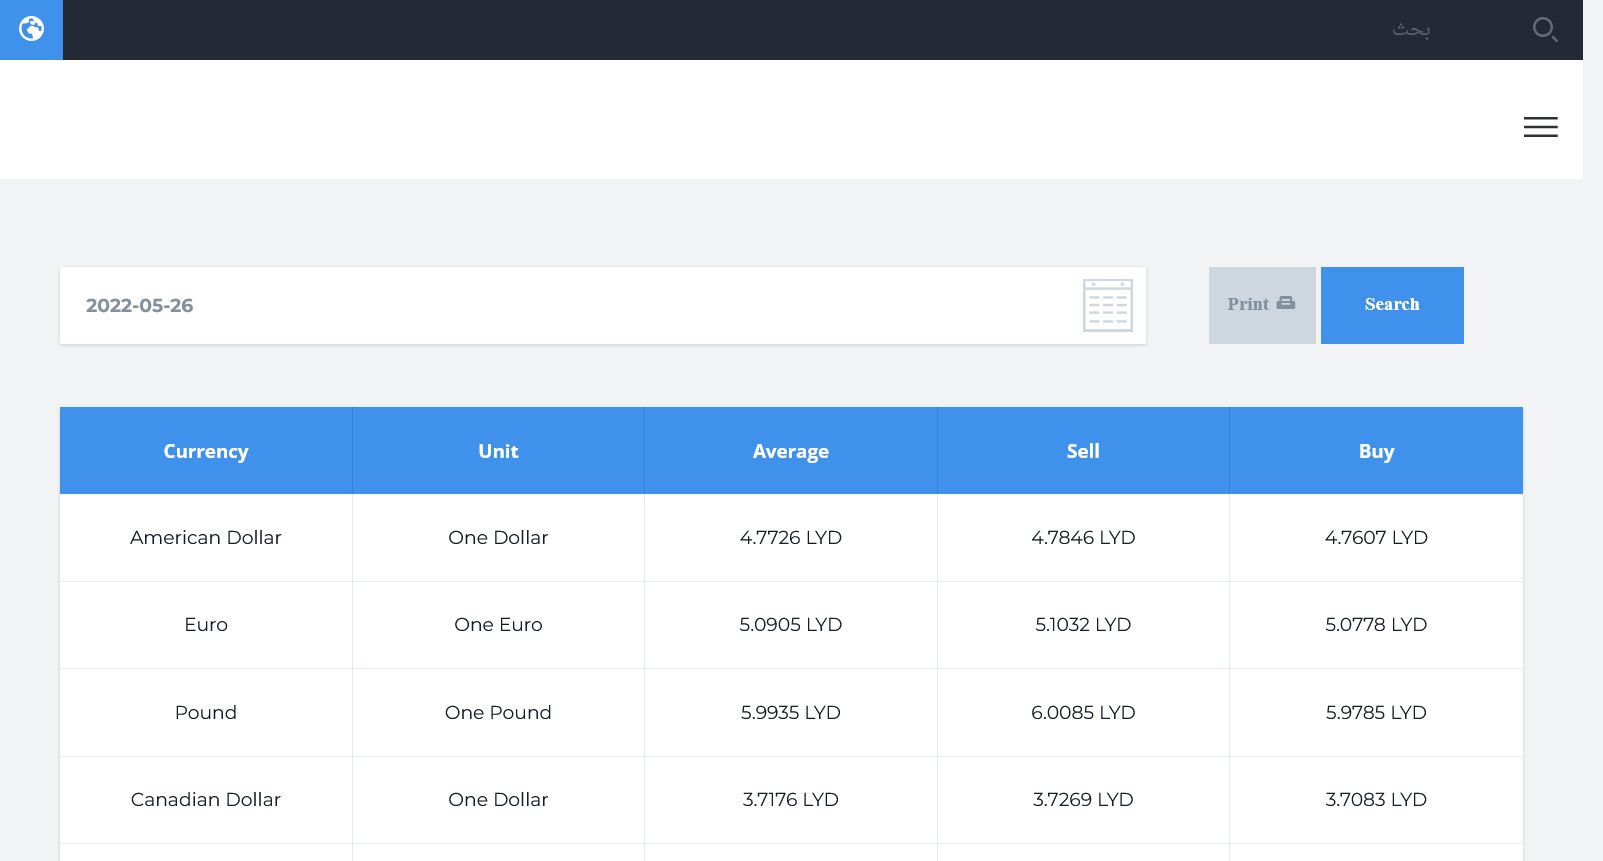Click the Pound currency cell
This screenshot has height=861, width=1603.
pyautogui.click(x=206, y=712)
